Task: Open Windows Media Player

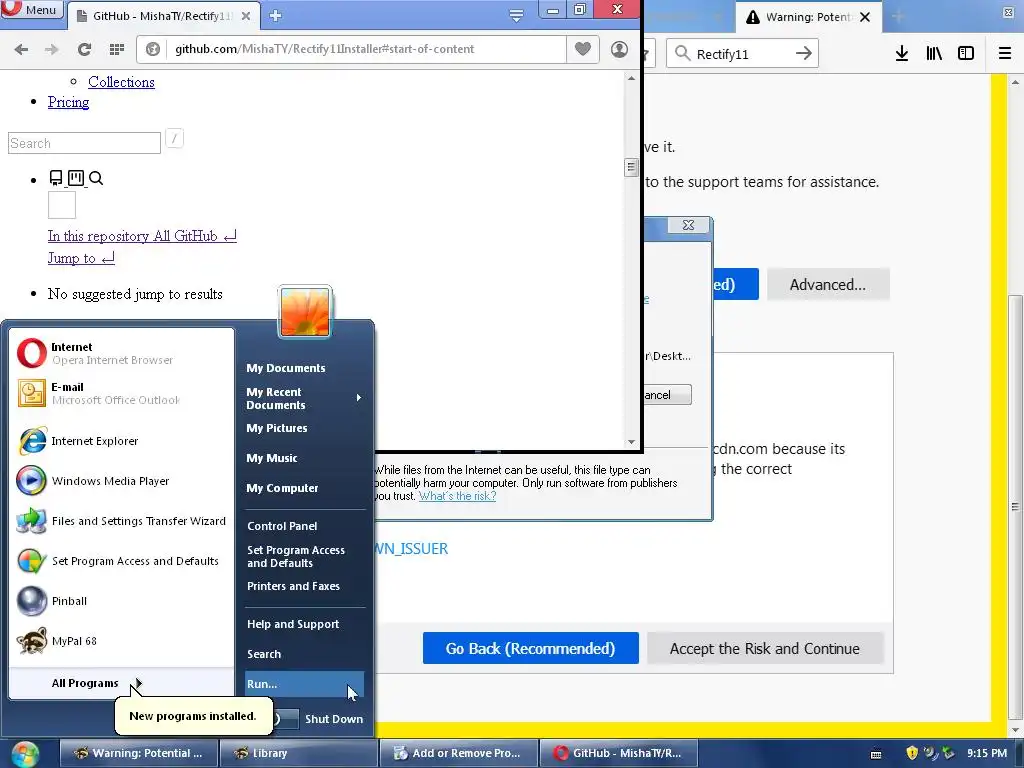Action: tap(121, 481)
